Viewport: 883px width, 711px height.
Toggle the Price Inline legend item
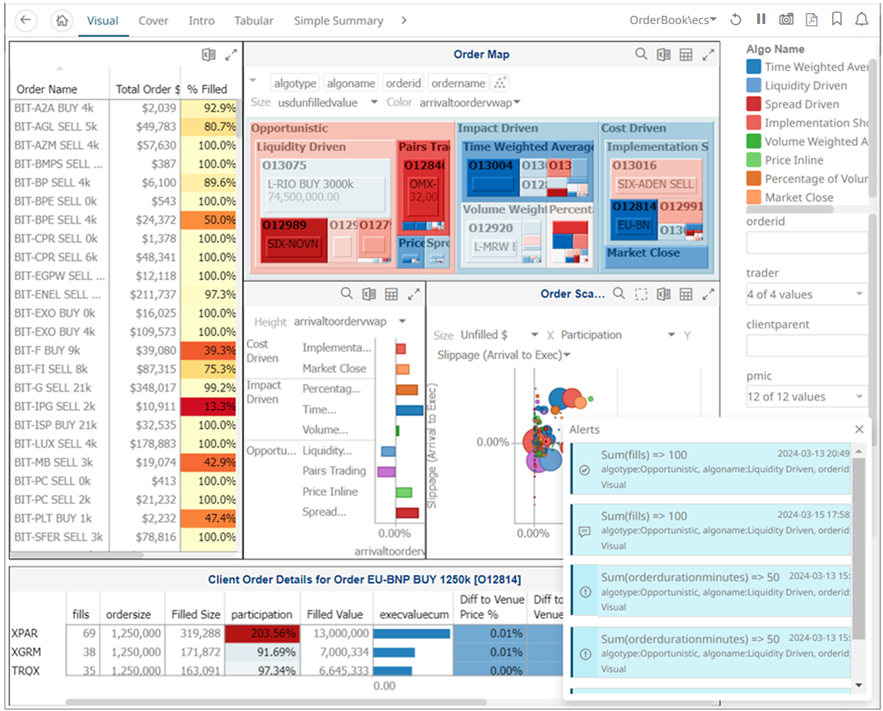tap(794, 160)
